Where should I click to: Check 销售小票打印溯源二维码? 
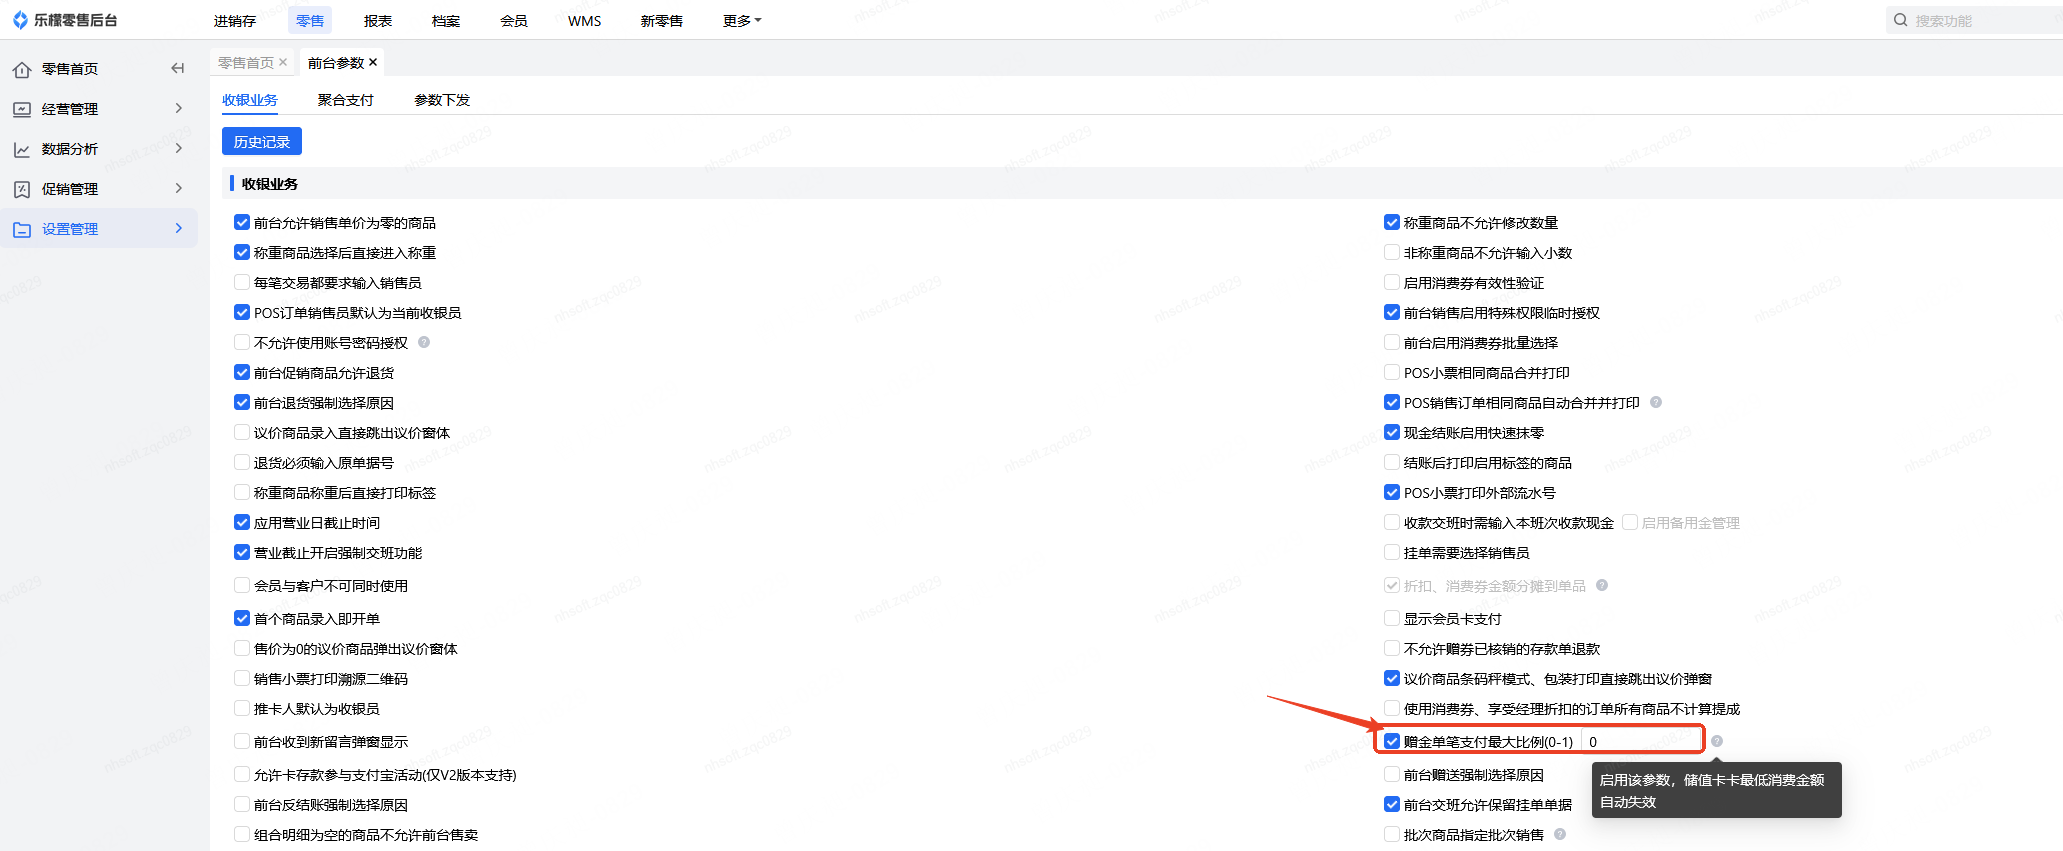[242, 678]
